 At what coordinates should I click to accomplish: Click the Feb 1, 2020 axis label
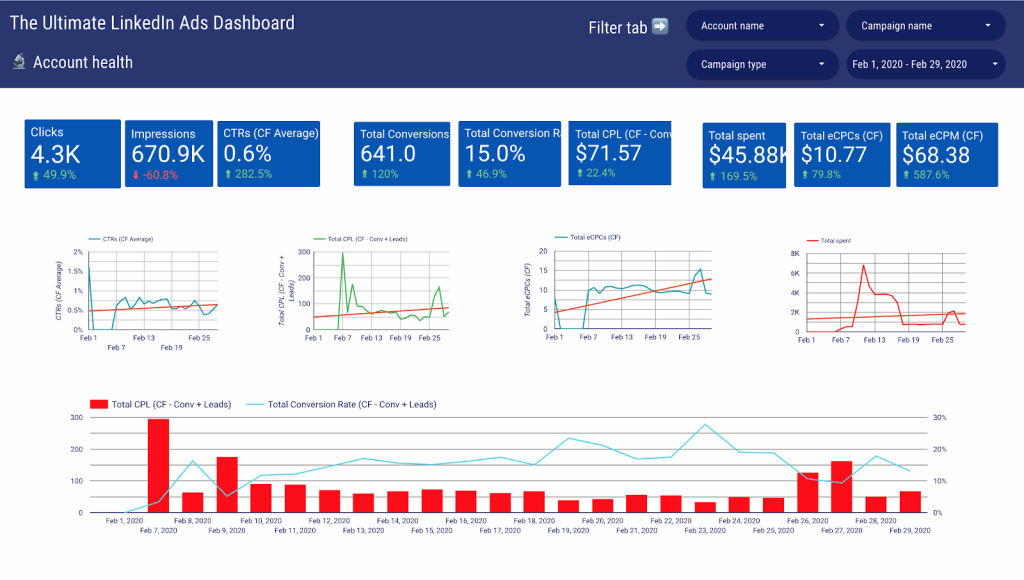124,521
